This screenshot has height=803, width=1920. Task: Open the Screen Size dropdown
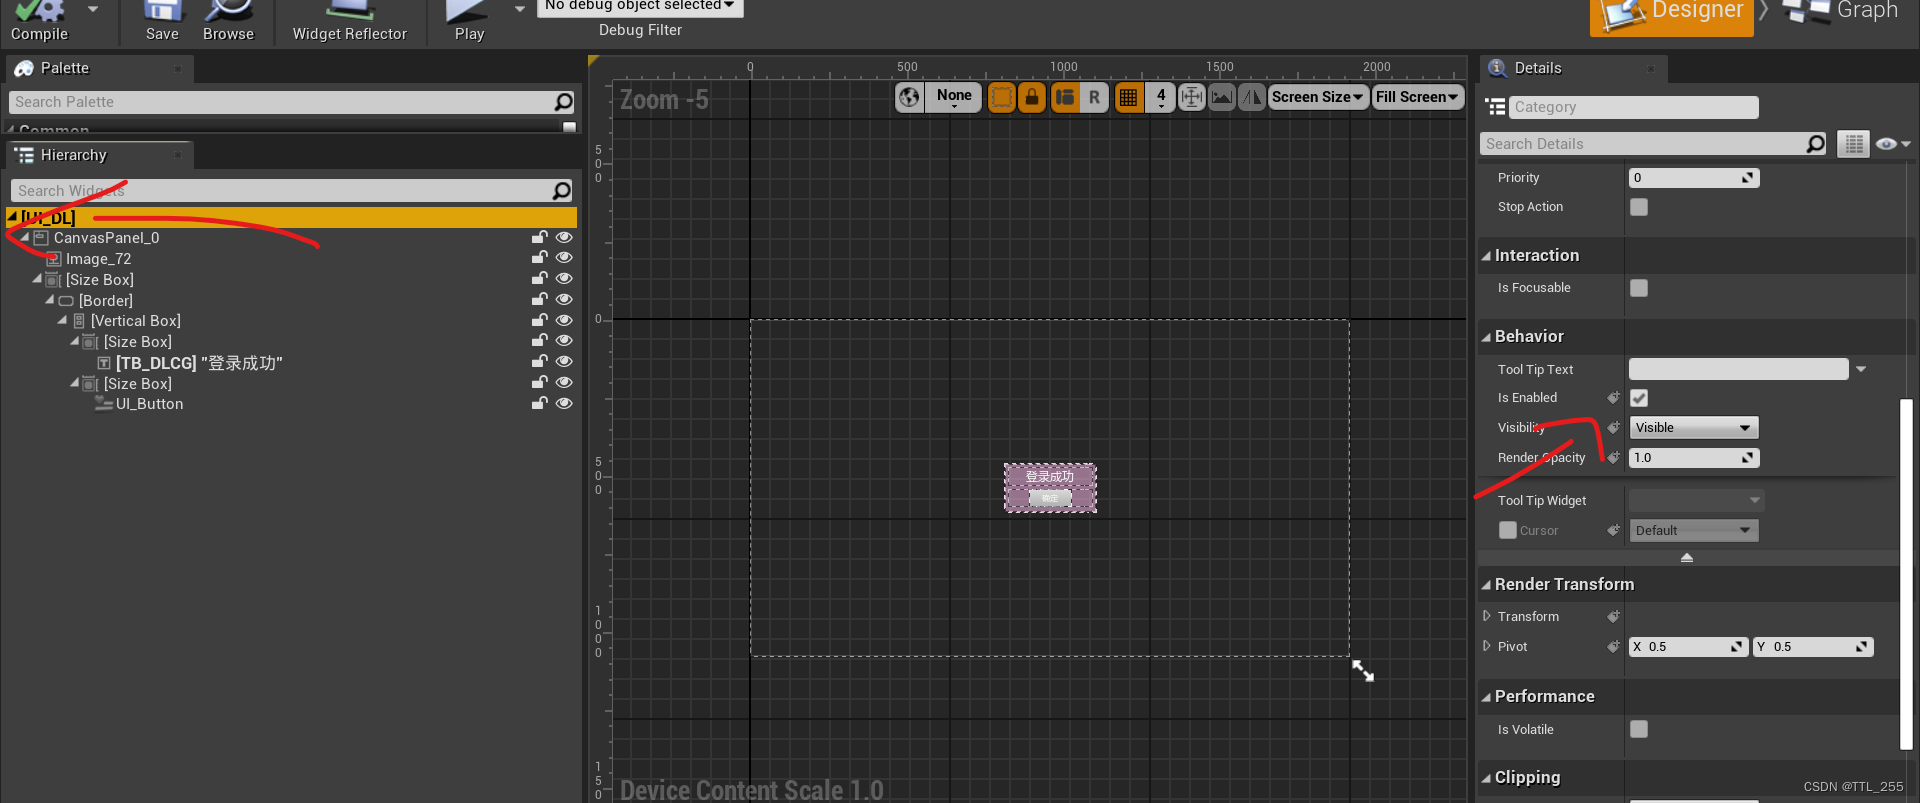pos(1317,97)
